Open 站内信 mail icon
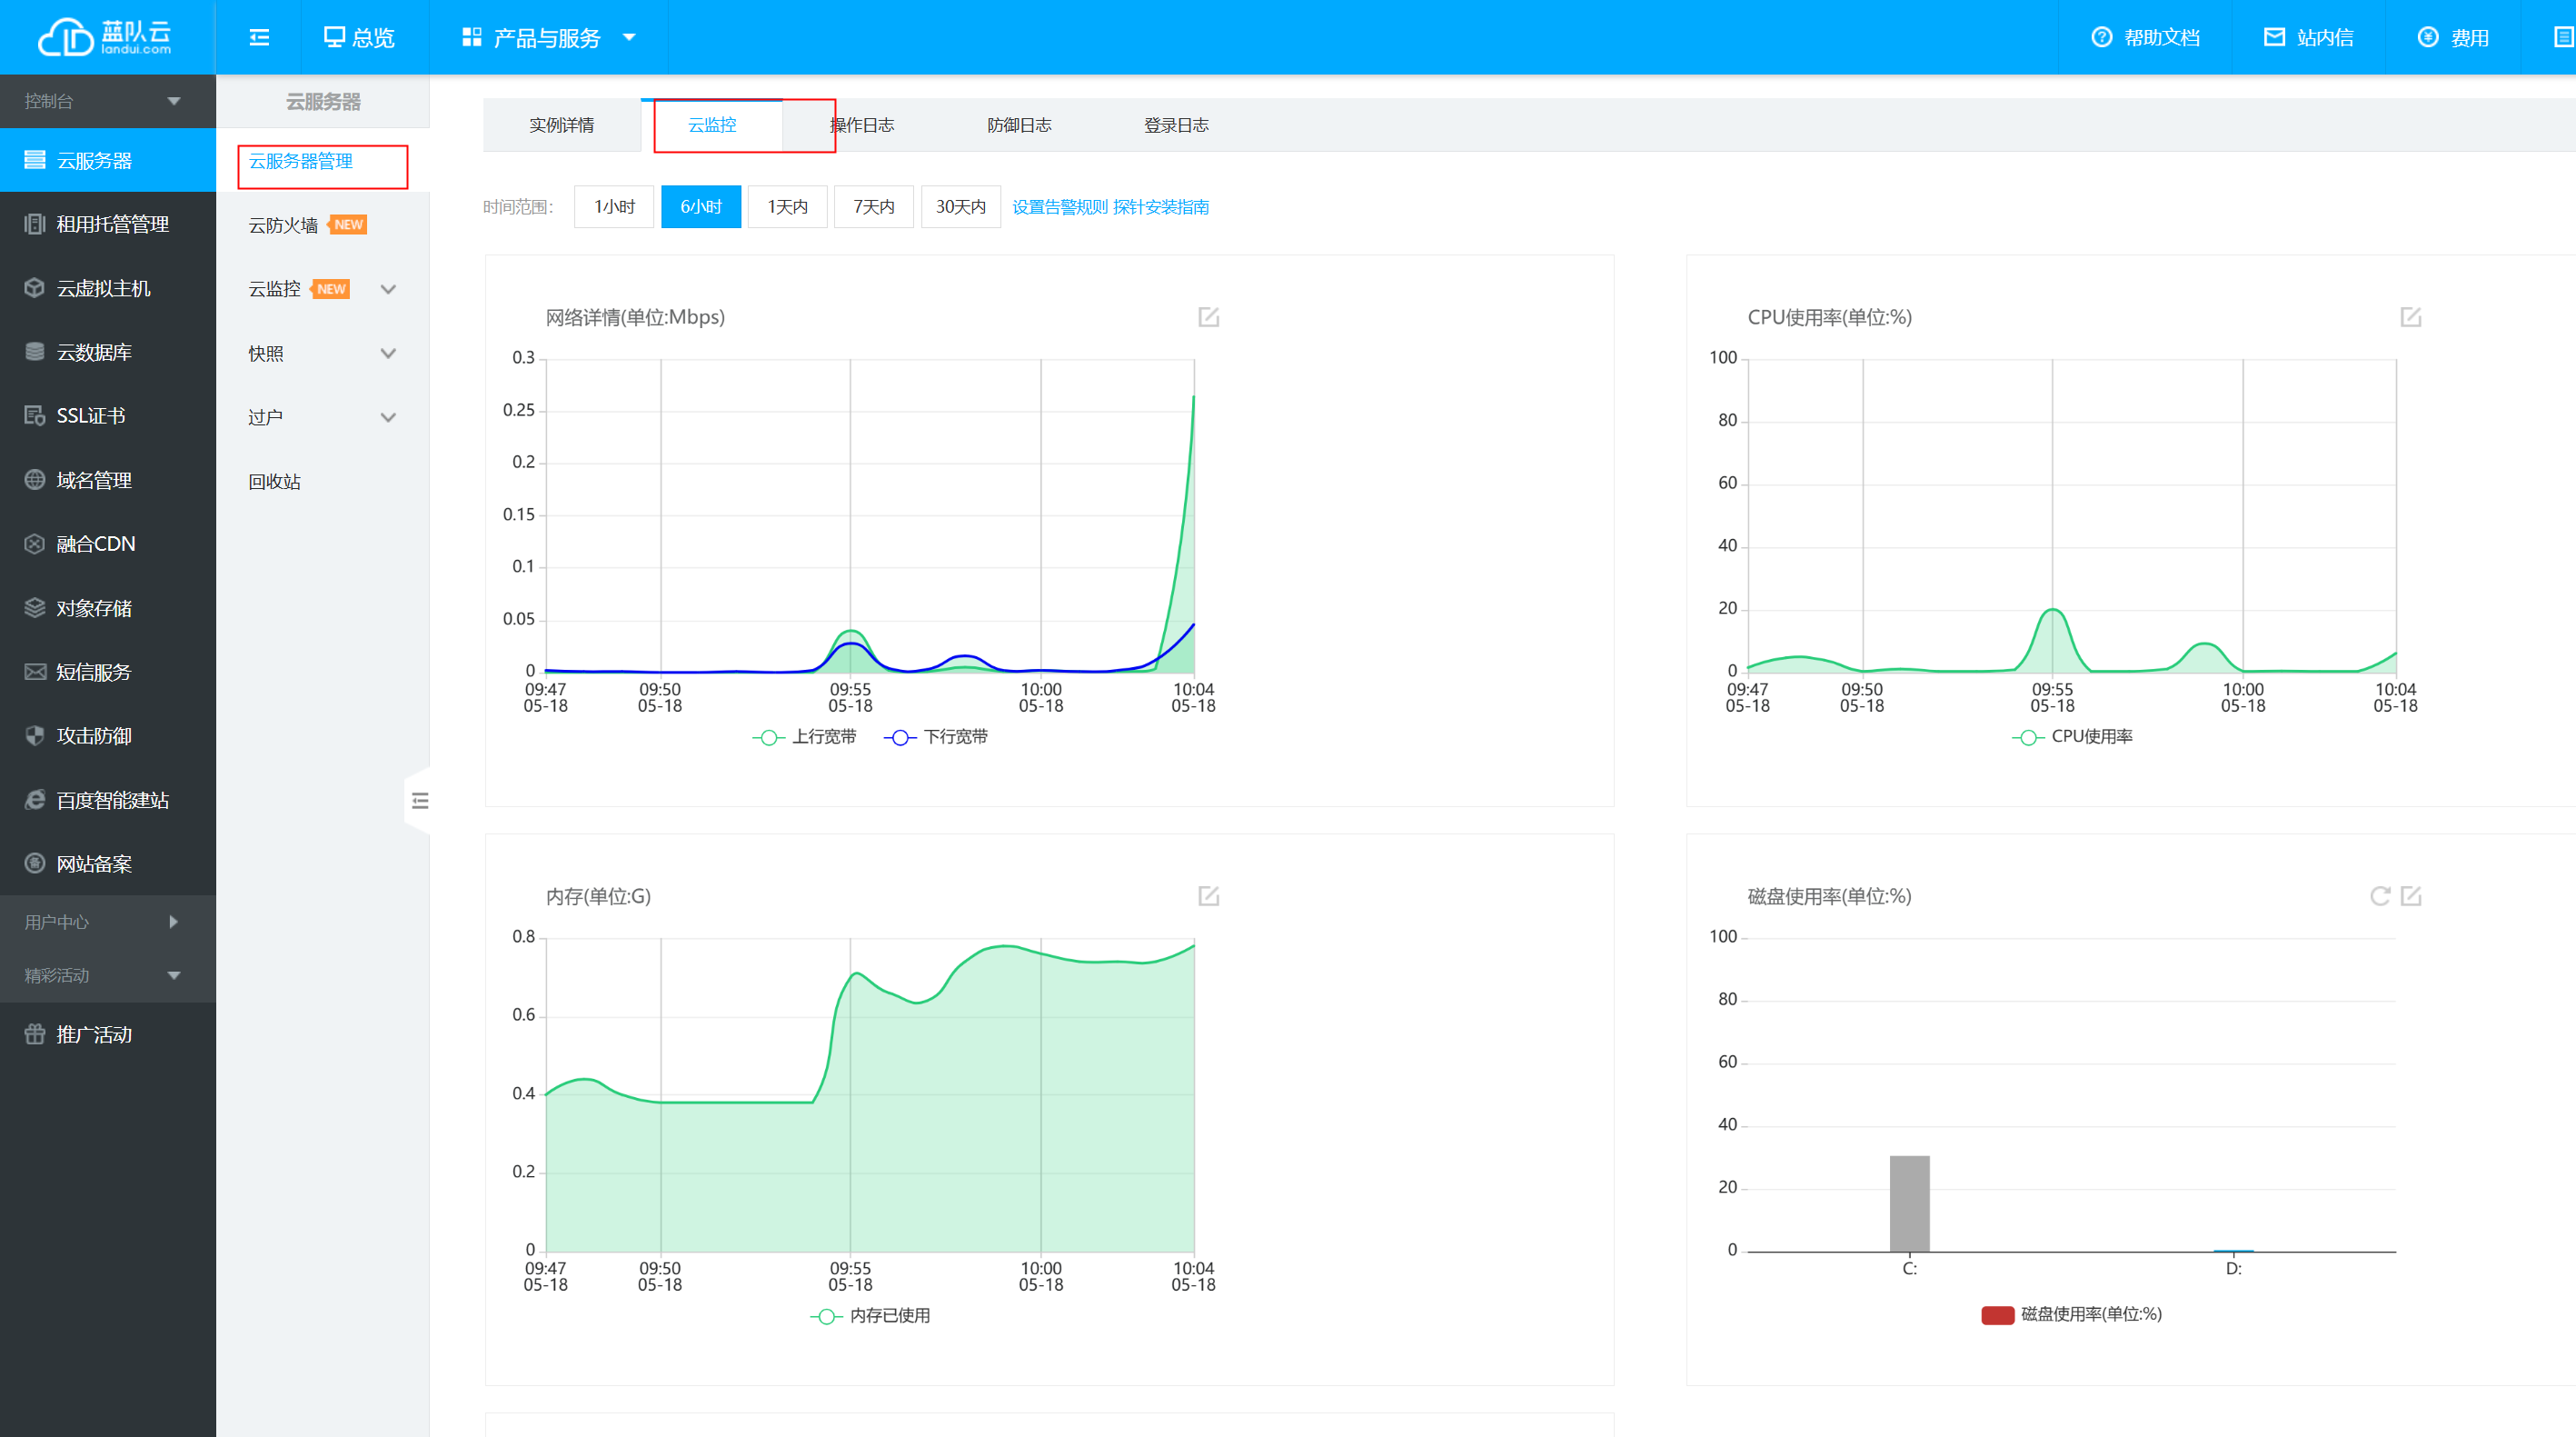Image resolution: width=2576 pixels, height=1437 pixels. (x=2274, y=37)
